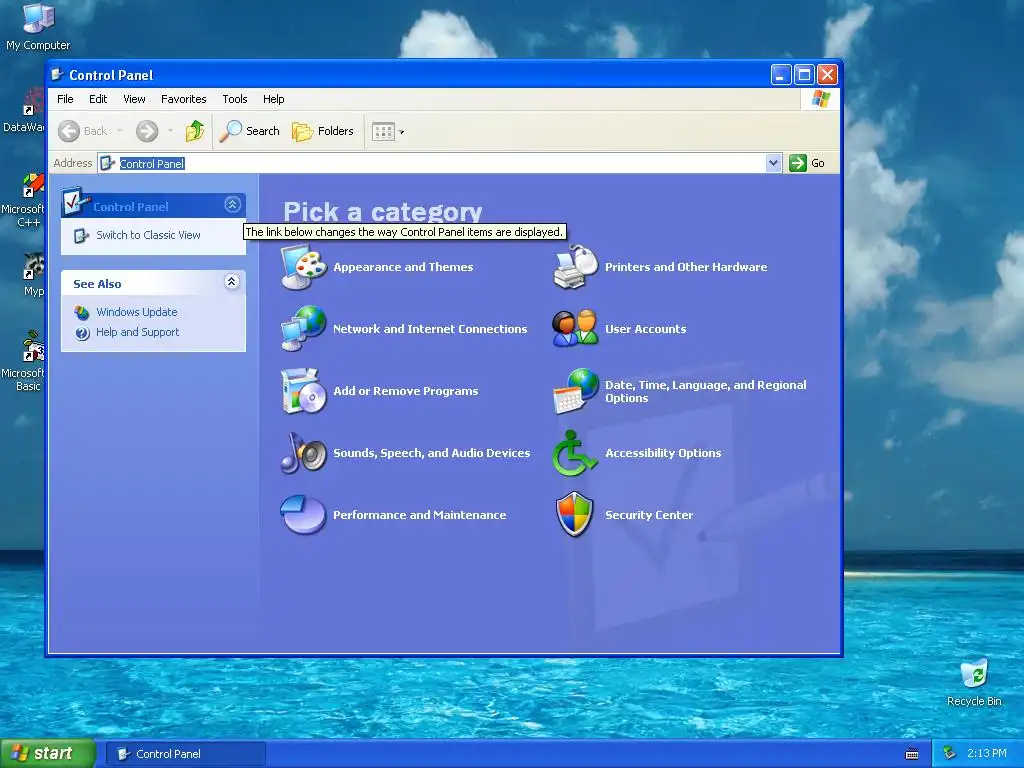Select the Myp desktop shortcut with raccoon icon
This screenshot has height=768, width=1024.
[x=33, y=274]
